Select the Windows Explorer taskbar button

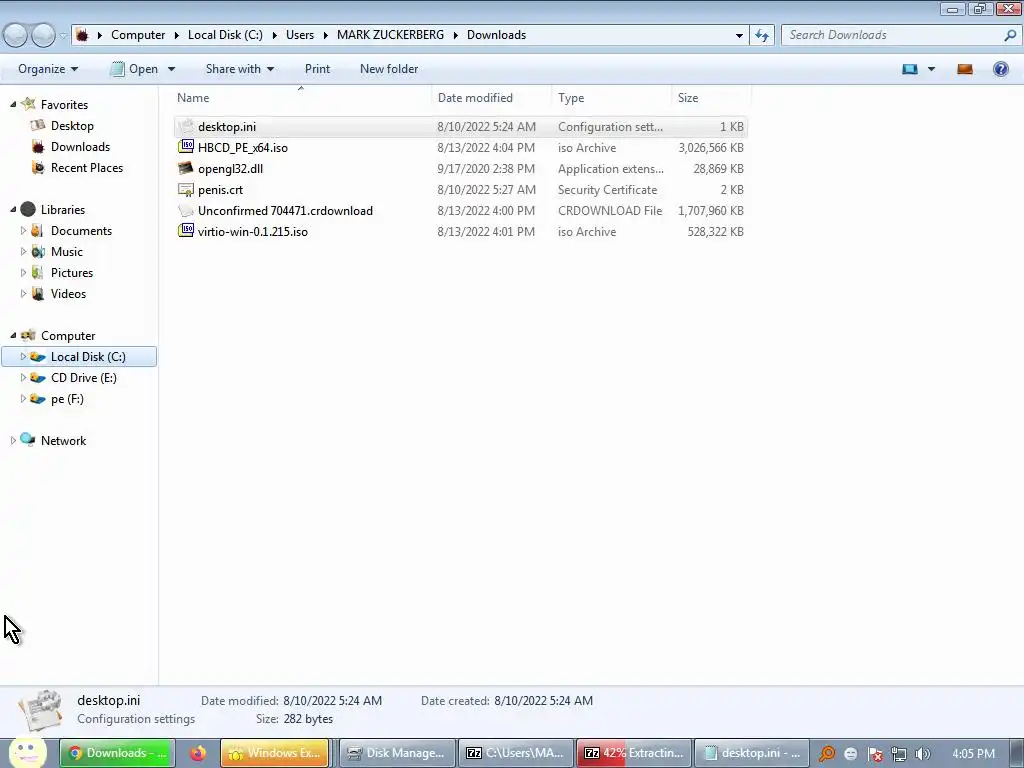(275, 753)
